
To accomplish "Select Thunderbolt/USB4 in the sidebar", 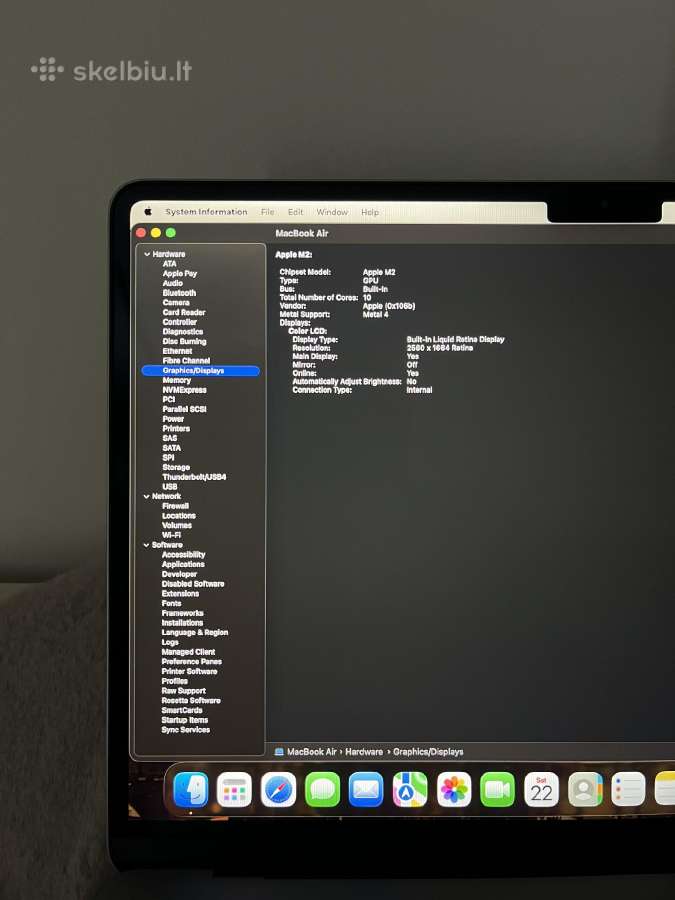I will coord(194,477).
